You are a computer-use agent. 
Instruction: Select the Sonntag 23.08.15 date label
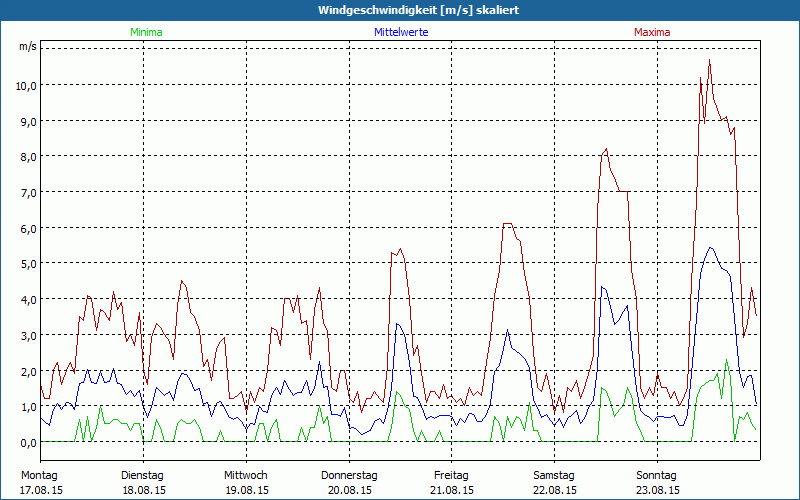657,482
